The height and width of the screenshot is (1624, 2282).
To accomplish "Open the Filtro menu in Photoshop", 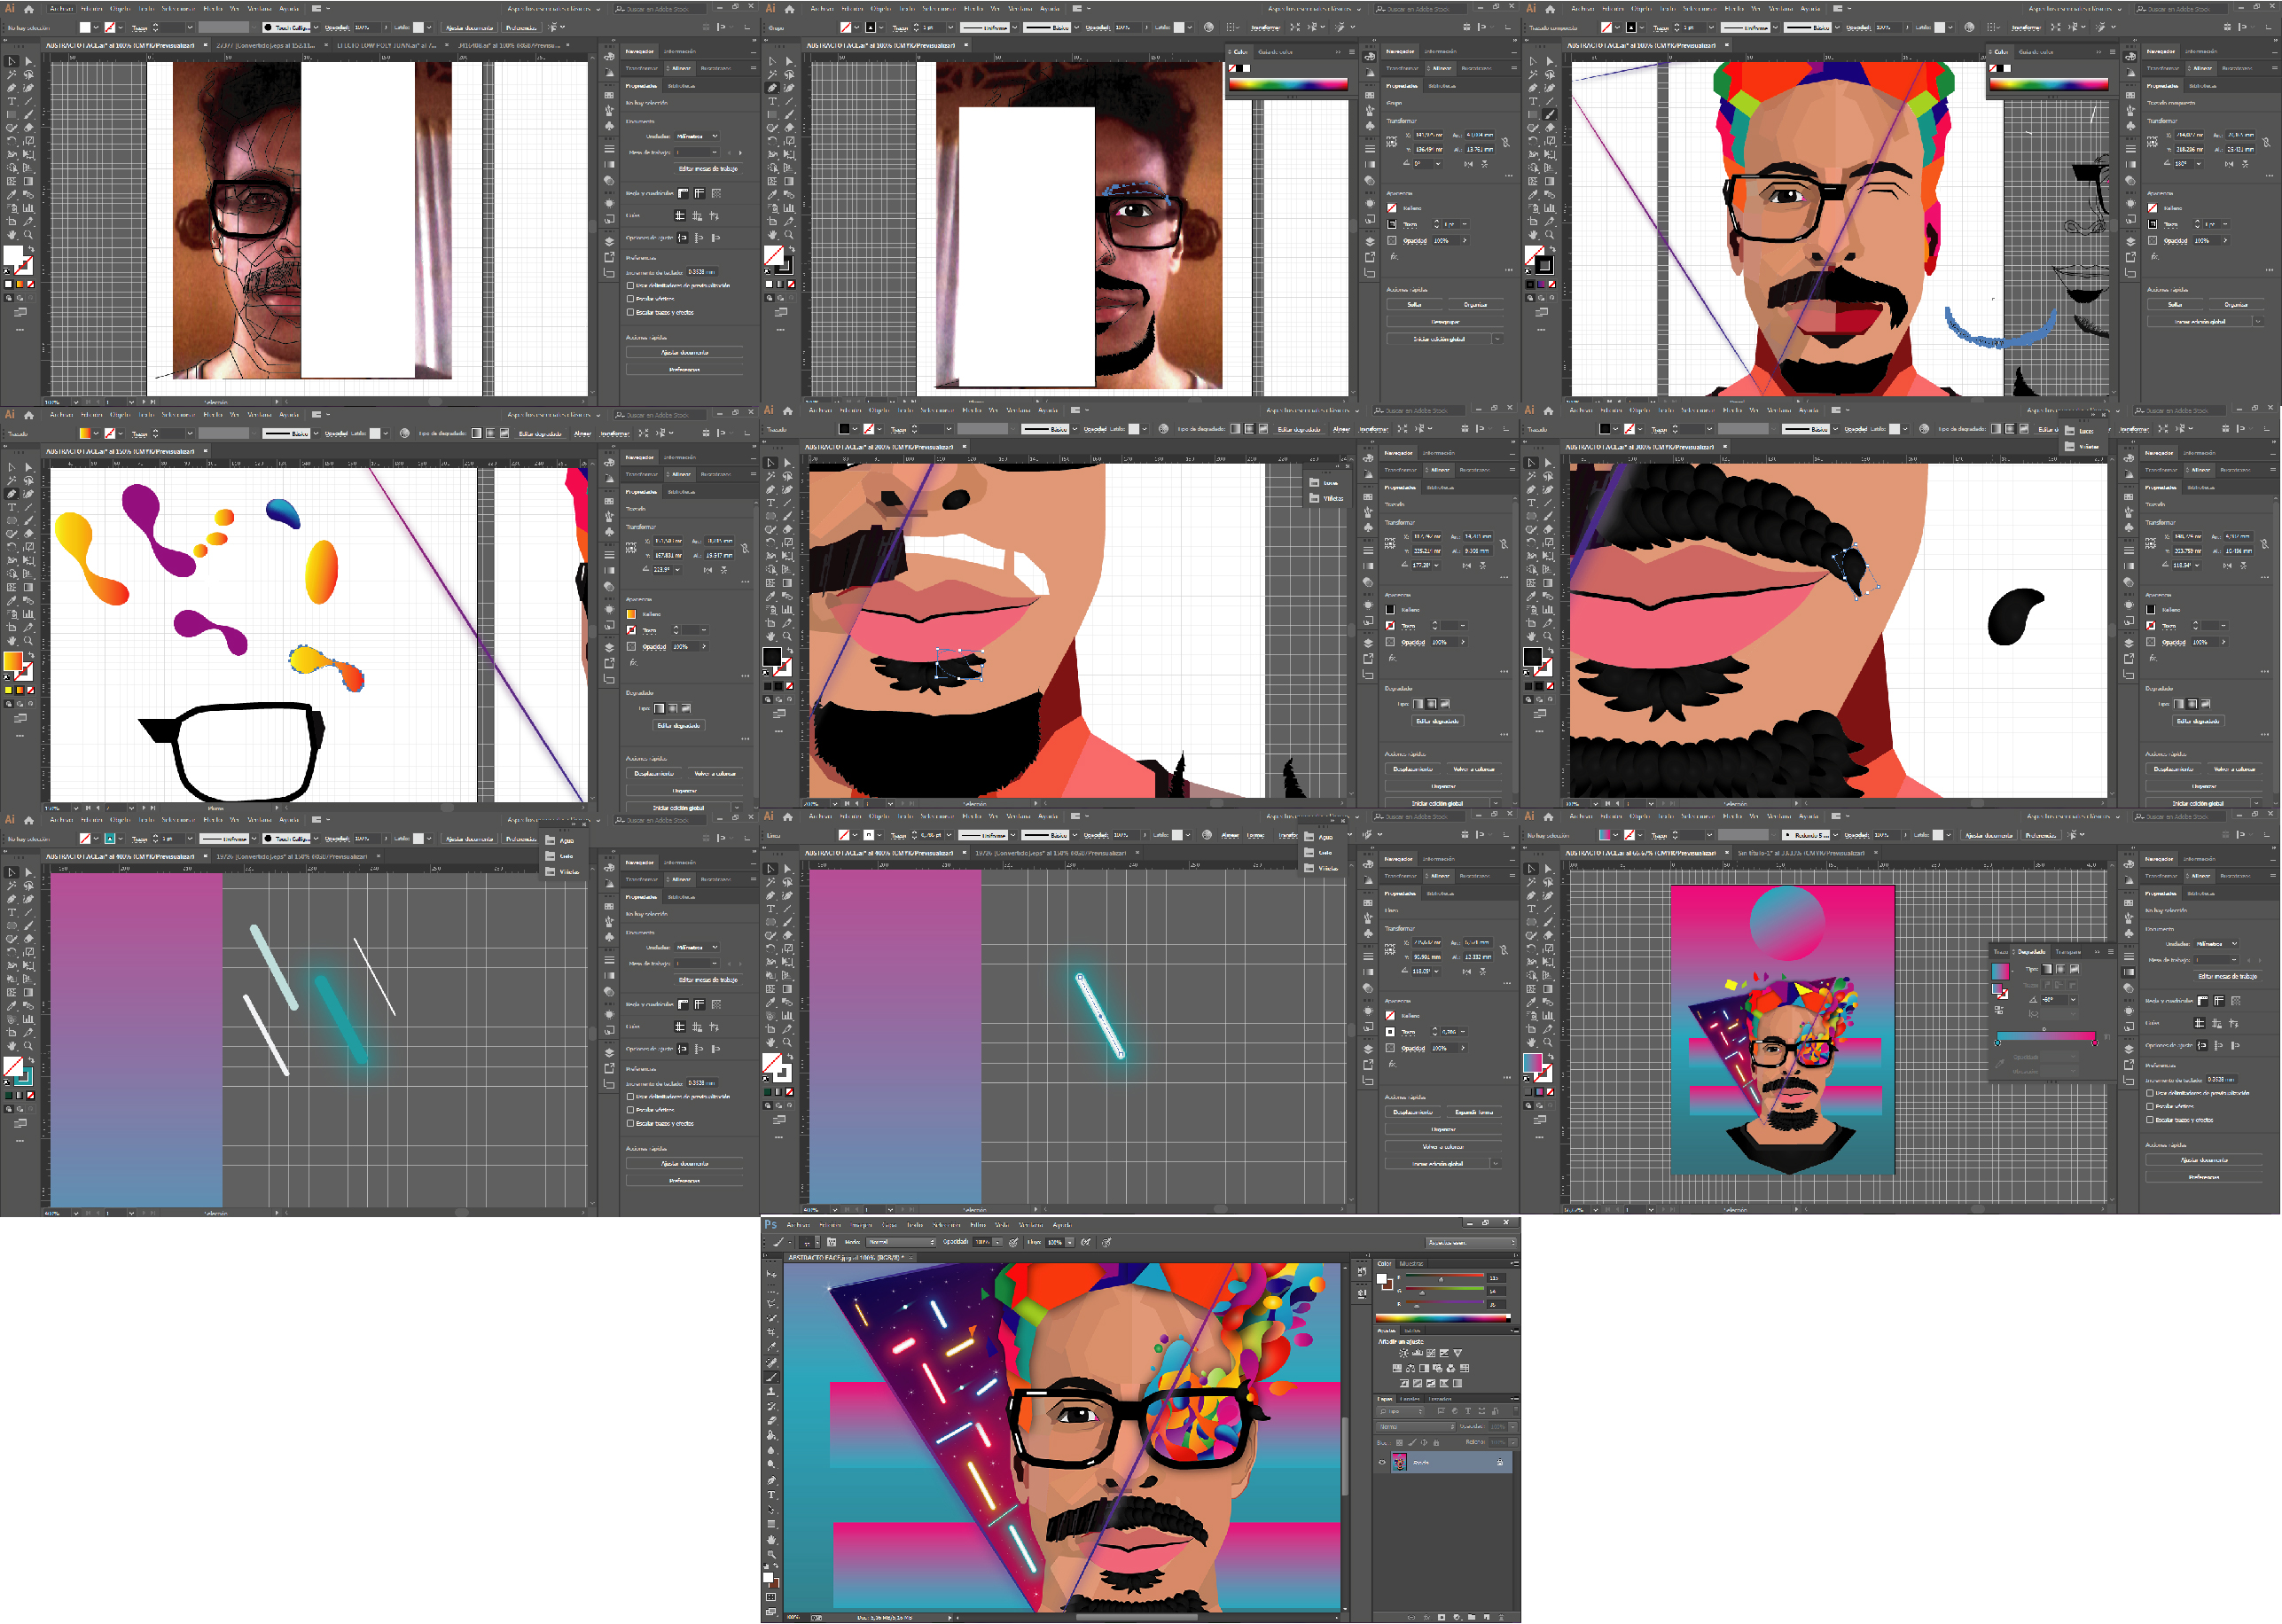I will click(978, 1225).
